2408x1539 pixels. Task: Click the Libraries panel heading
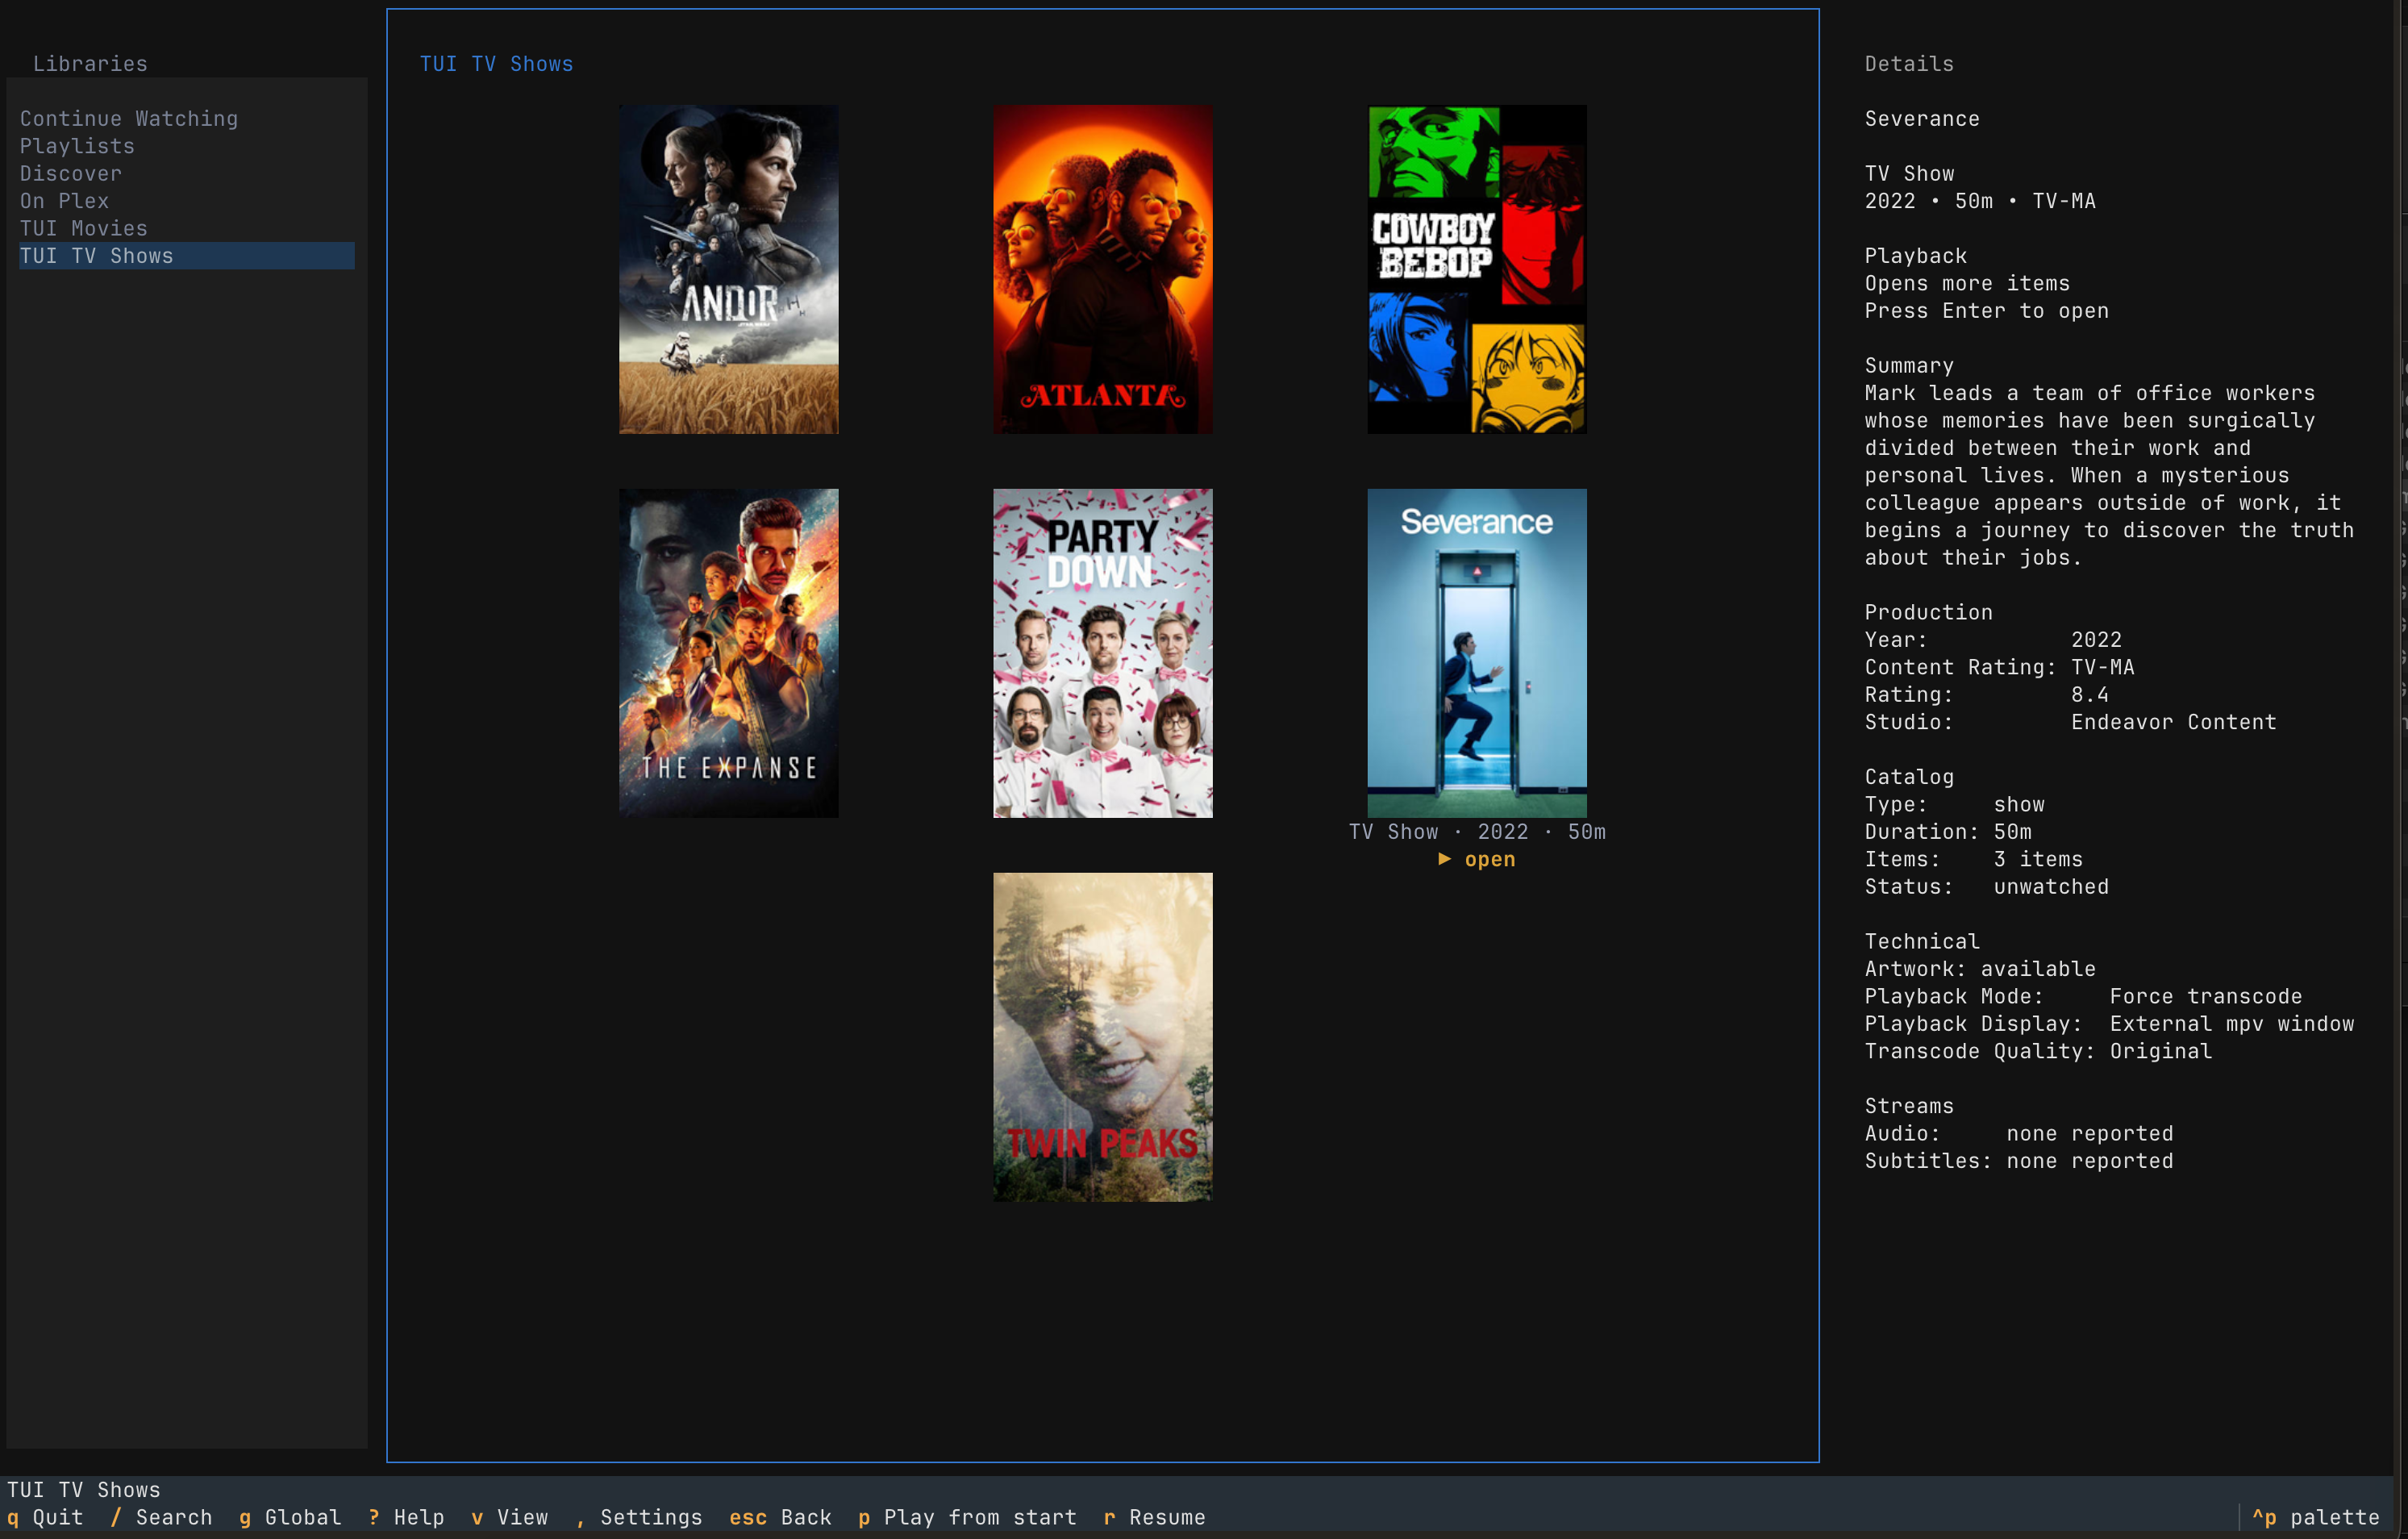(x=90, y=64)
